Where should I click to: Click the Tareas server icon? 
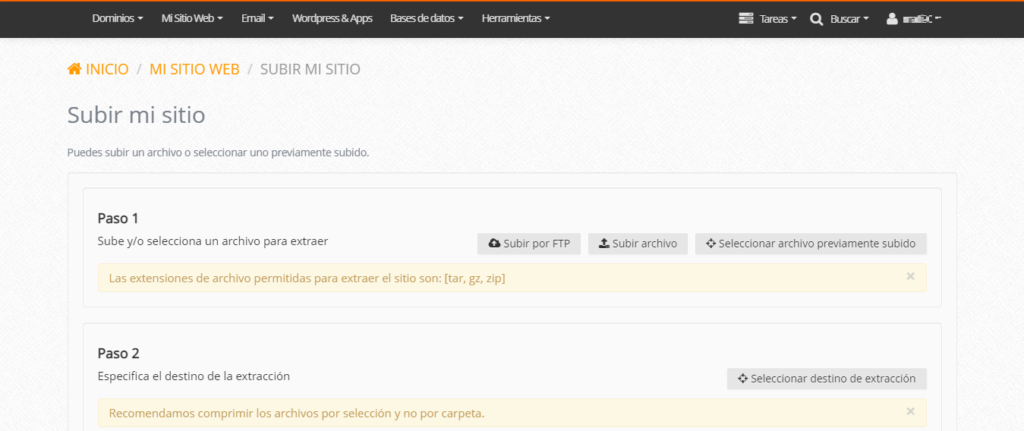[746, 19]
